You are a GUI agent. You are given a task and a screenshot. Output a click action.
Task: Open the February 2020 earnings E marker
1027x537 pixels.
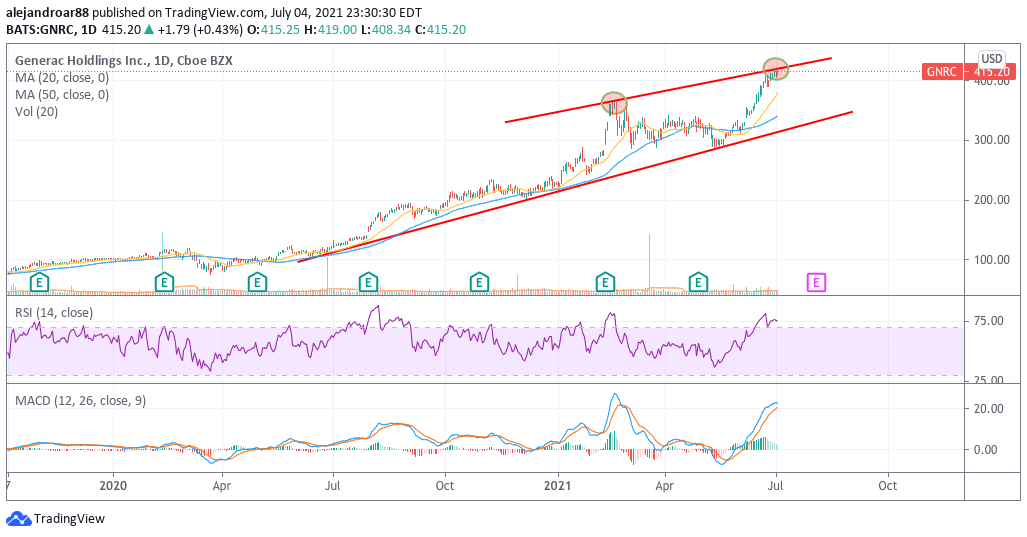pos(164,283)
